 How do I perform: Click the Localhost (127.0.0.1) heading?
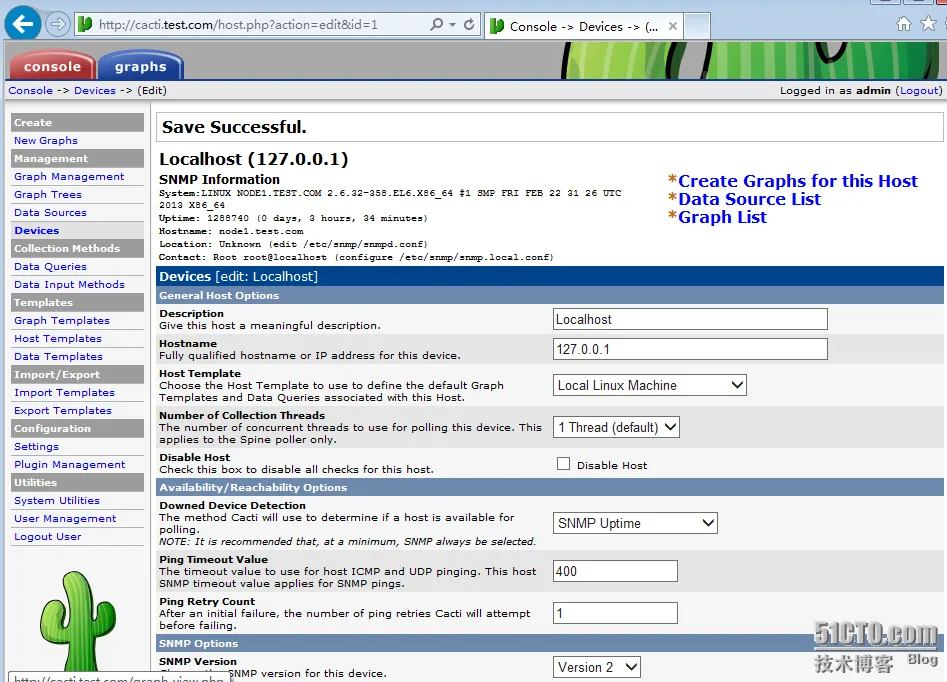pyautogui.click(x=254, y=159)
